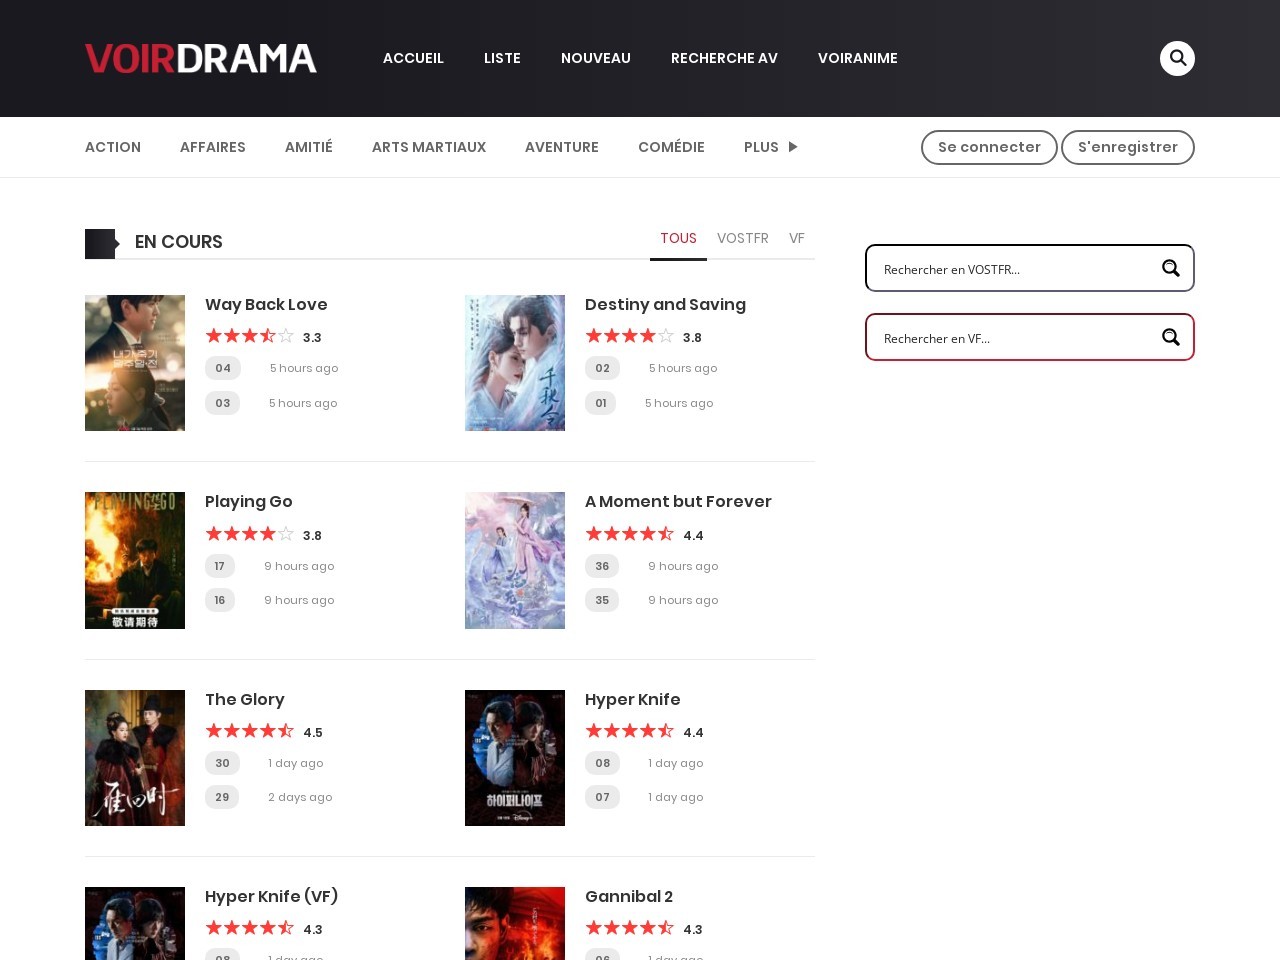Open Hyper Knife poster thumbnail
This screenshot has height=960, width=1280.
pos(515,758)
